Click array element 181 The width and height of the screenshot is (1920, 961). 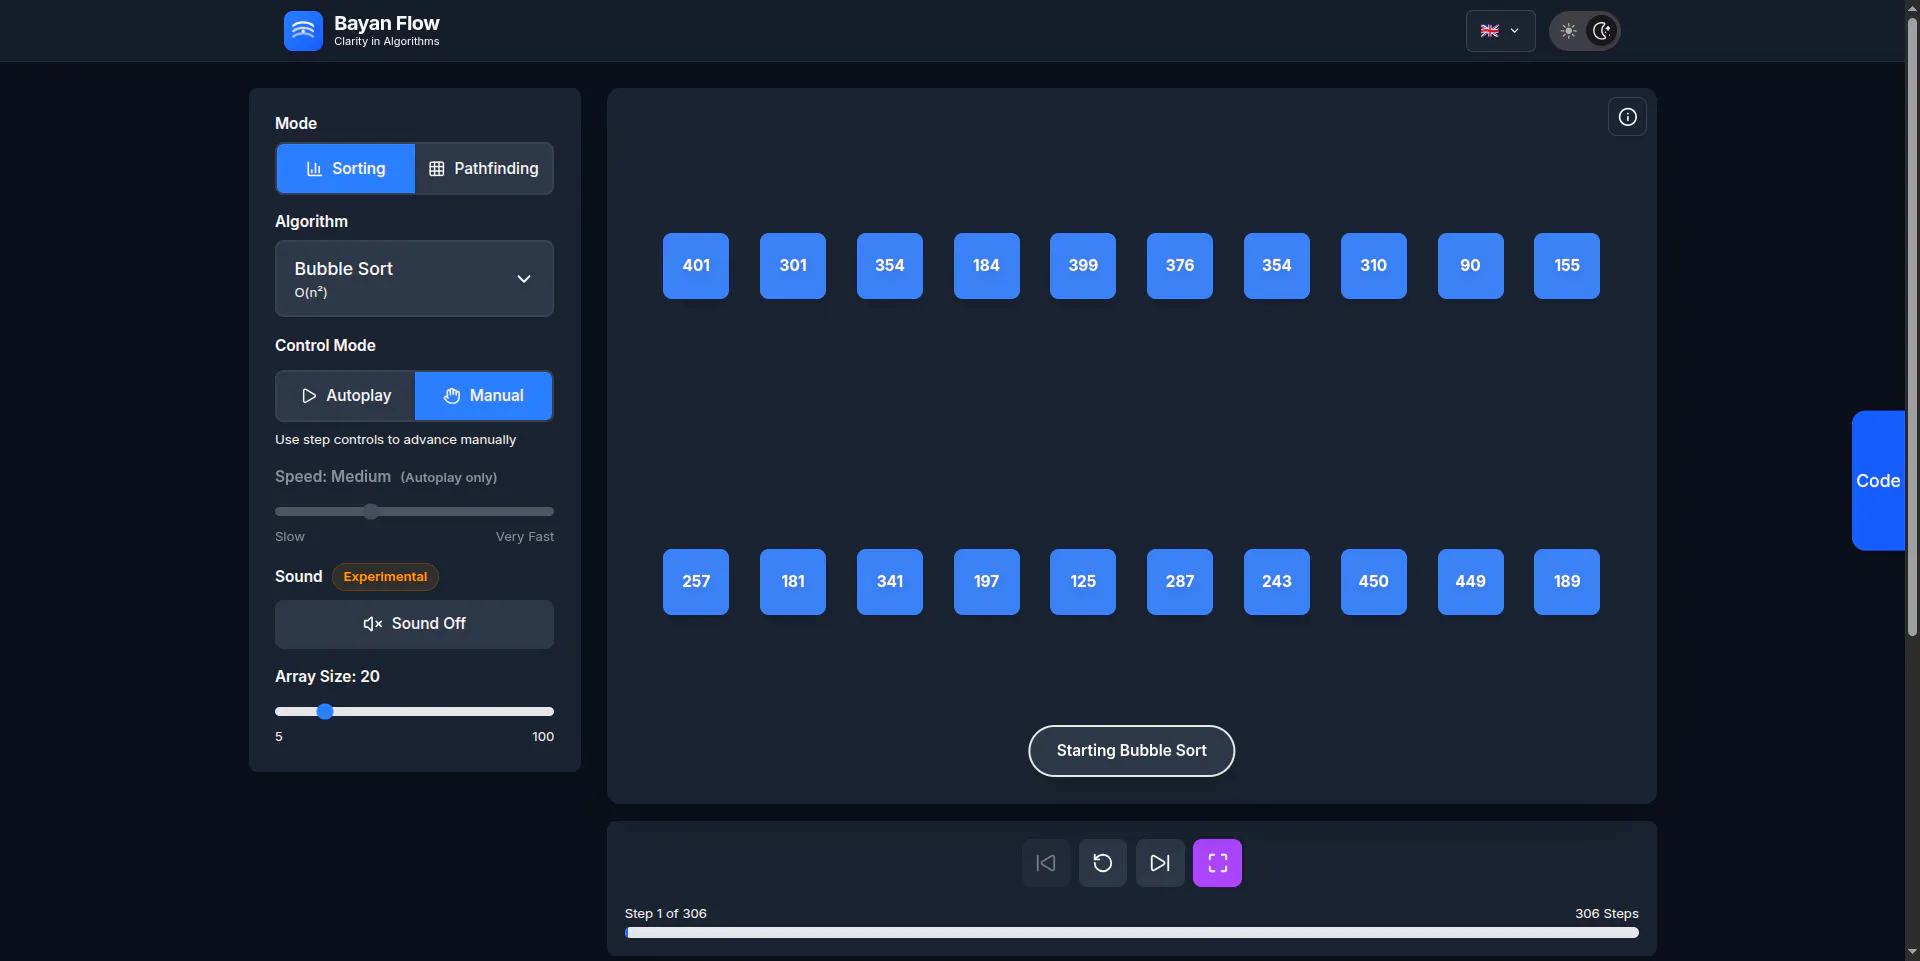[793, 582]
